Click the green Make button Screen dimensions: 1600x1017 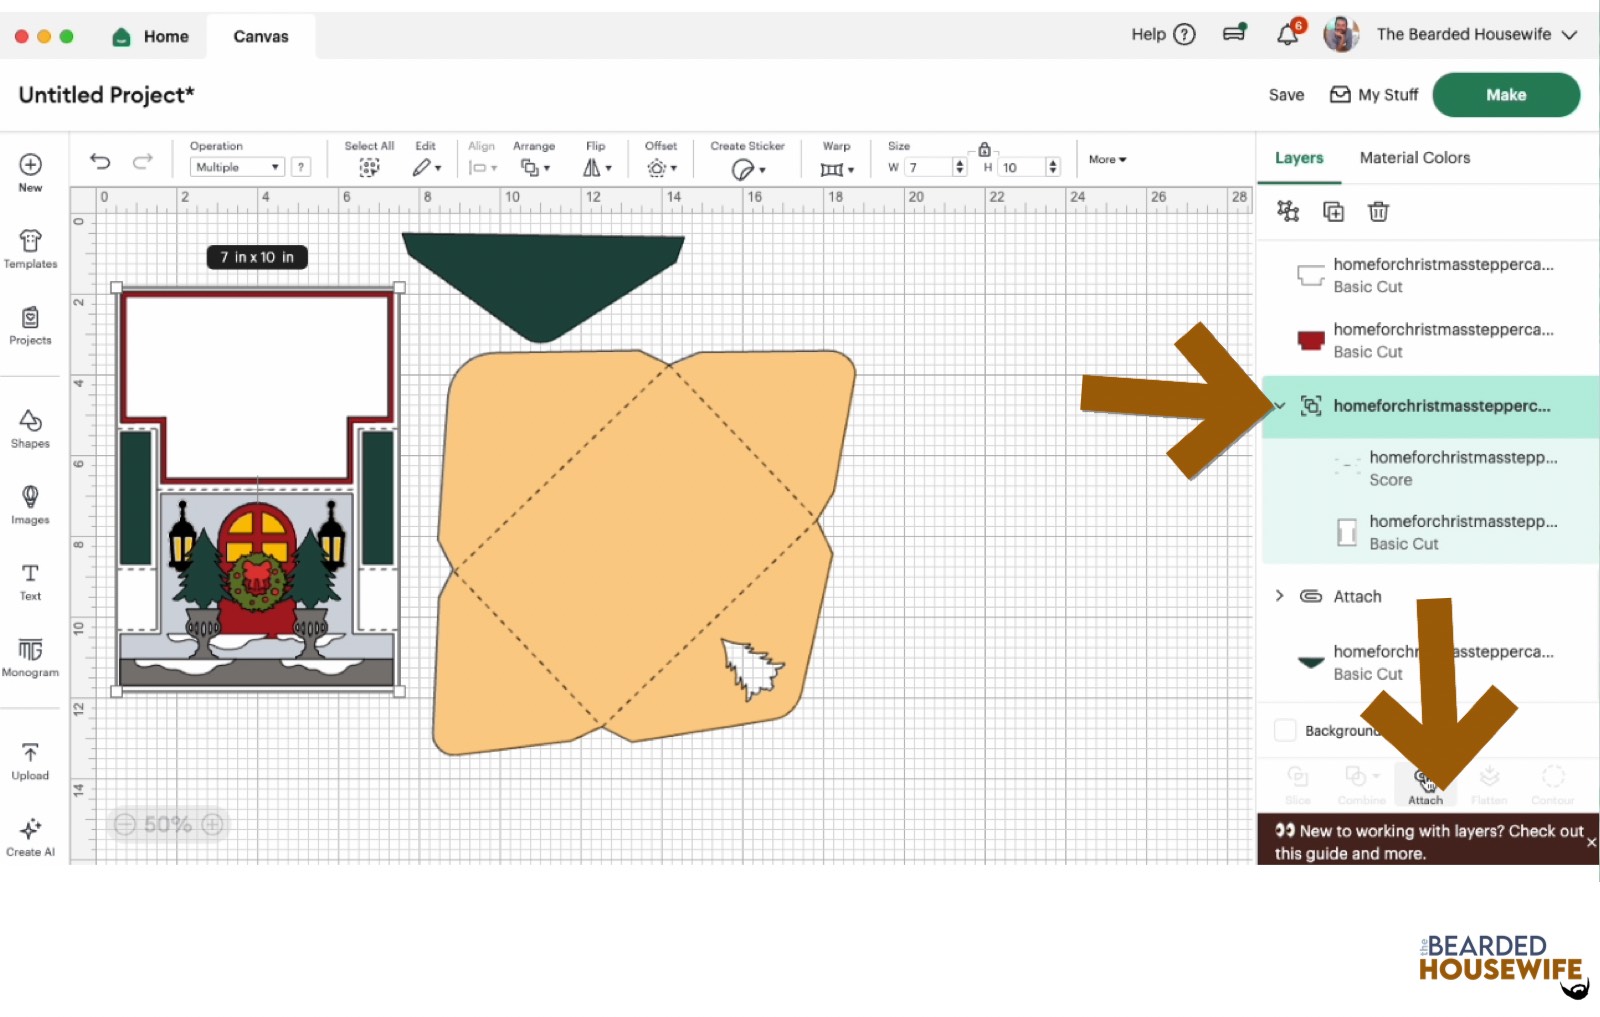(1505, 95)
